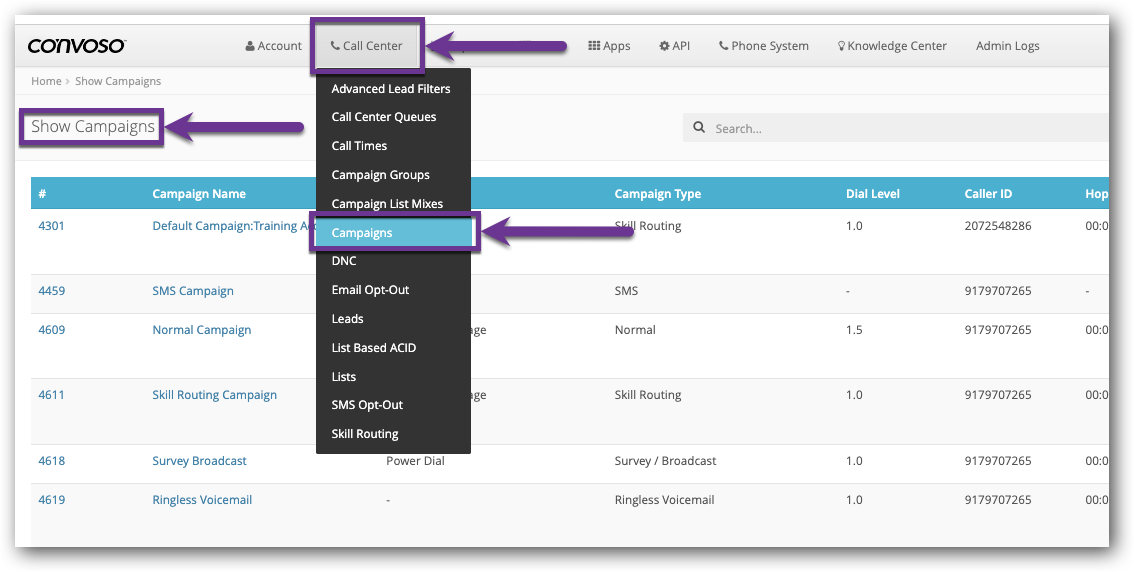Screen dimensions: 1134x572
Task: Open the Account menu
Action: tap(273, 46)
